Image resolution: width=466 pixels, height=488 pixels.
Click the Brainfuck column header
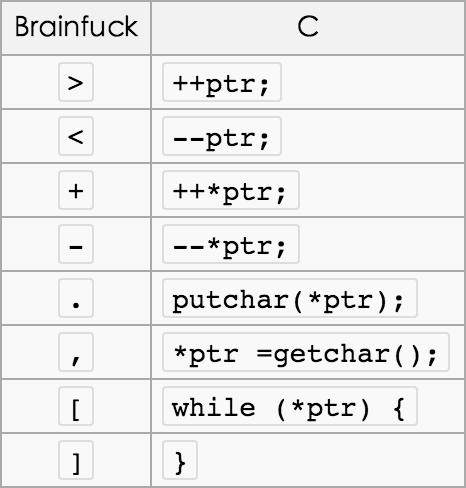tap(76, 27)
